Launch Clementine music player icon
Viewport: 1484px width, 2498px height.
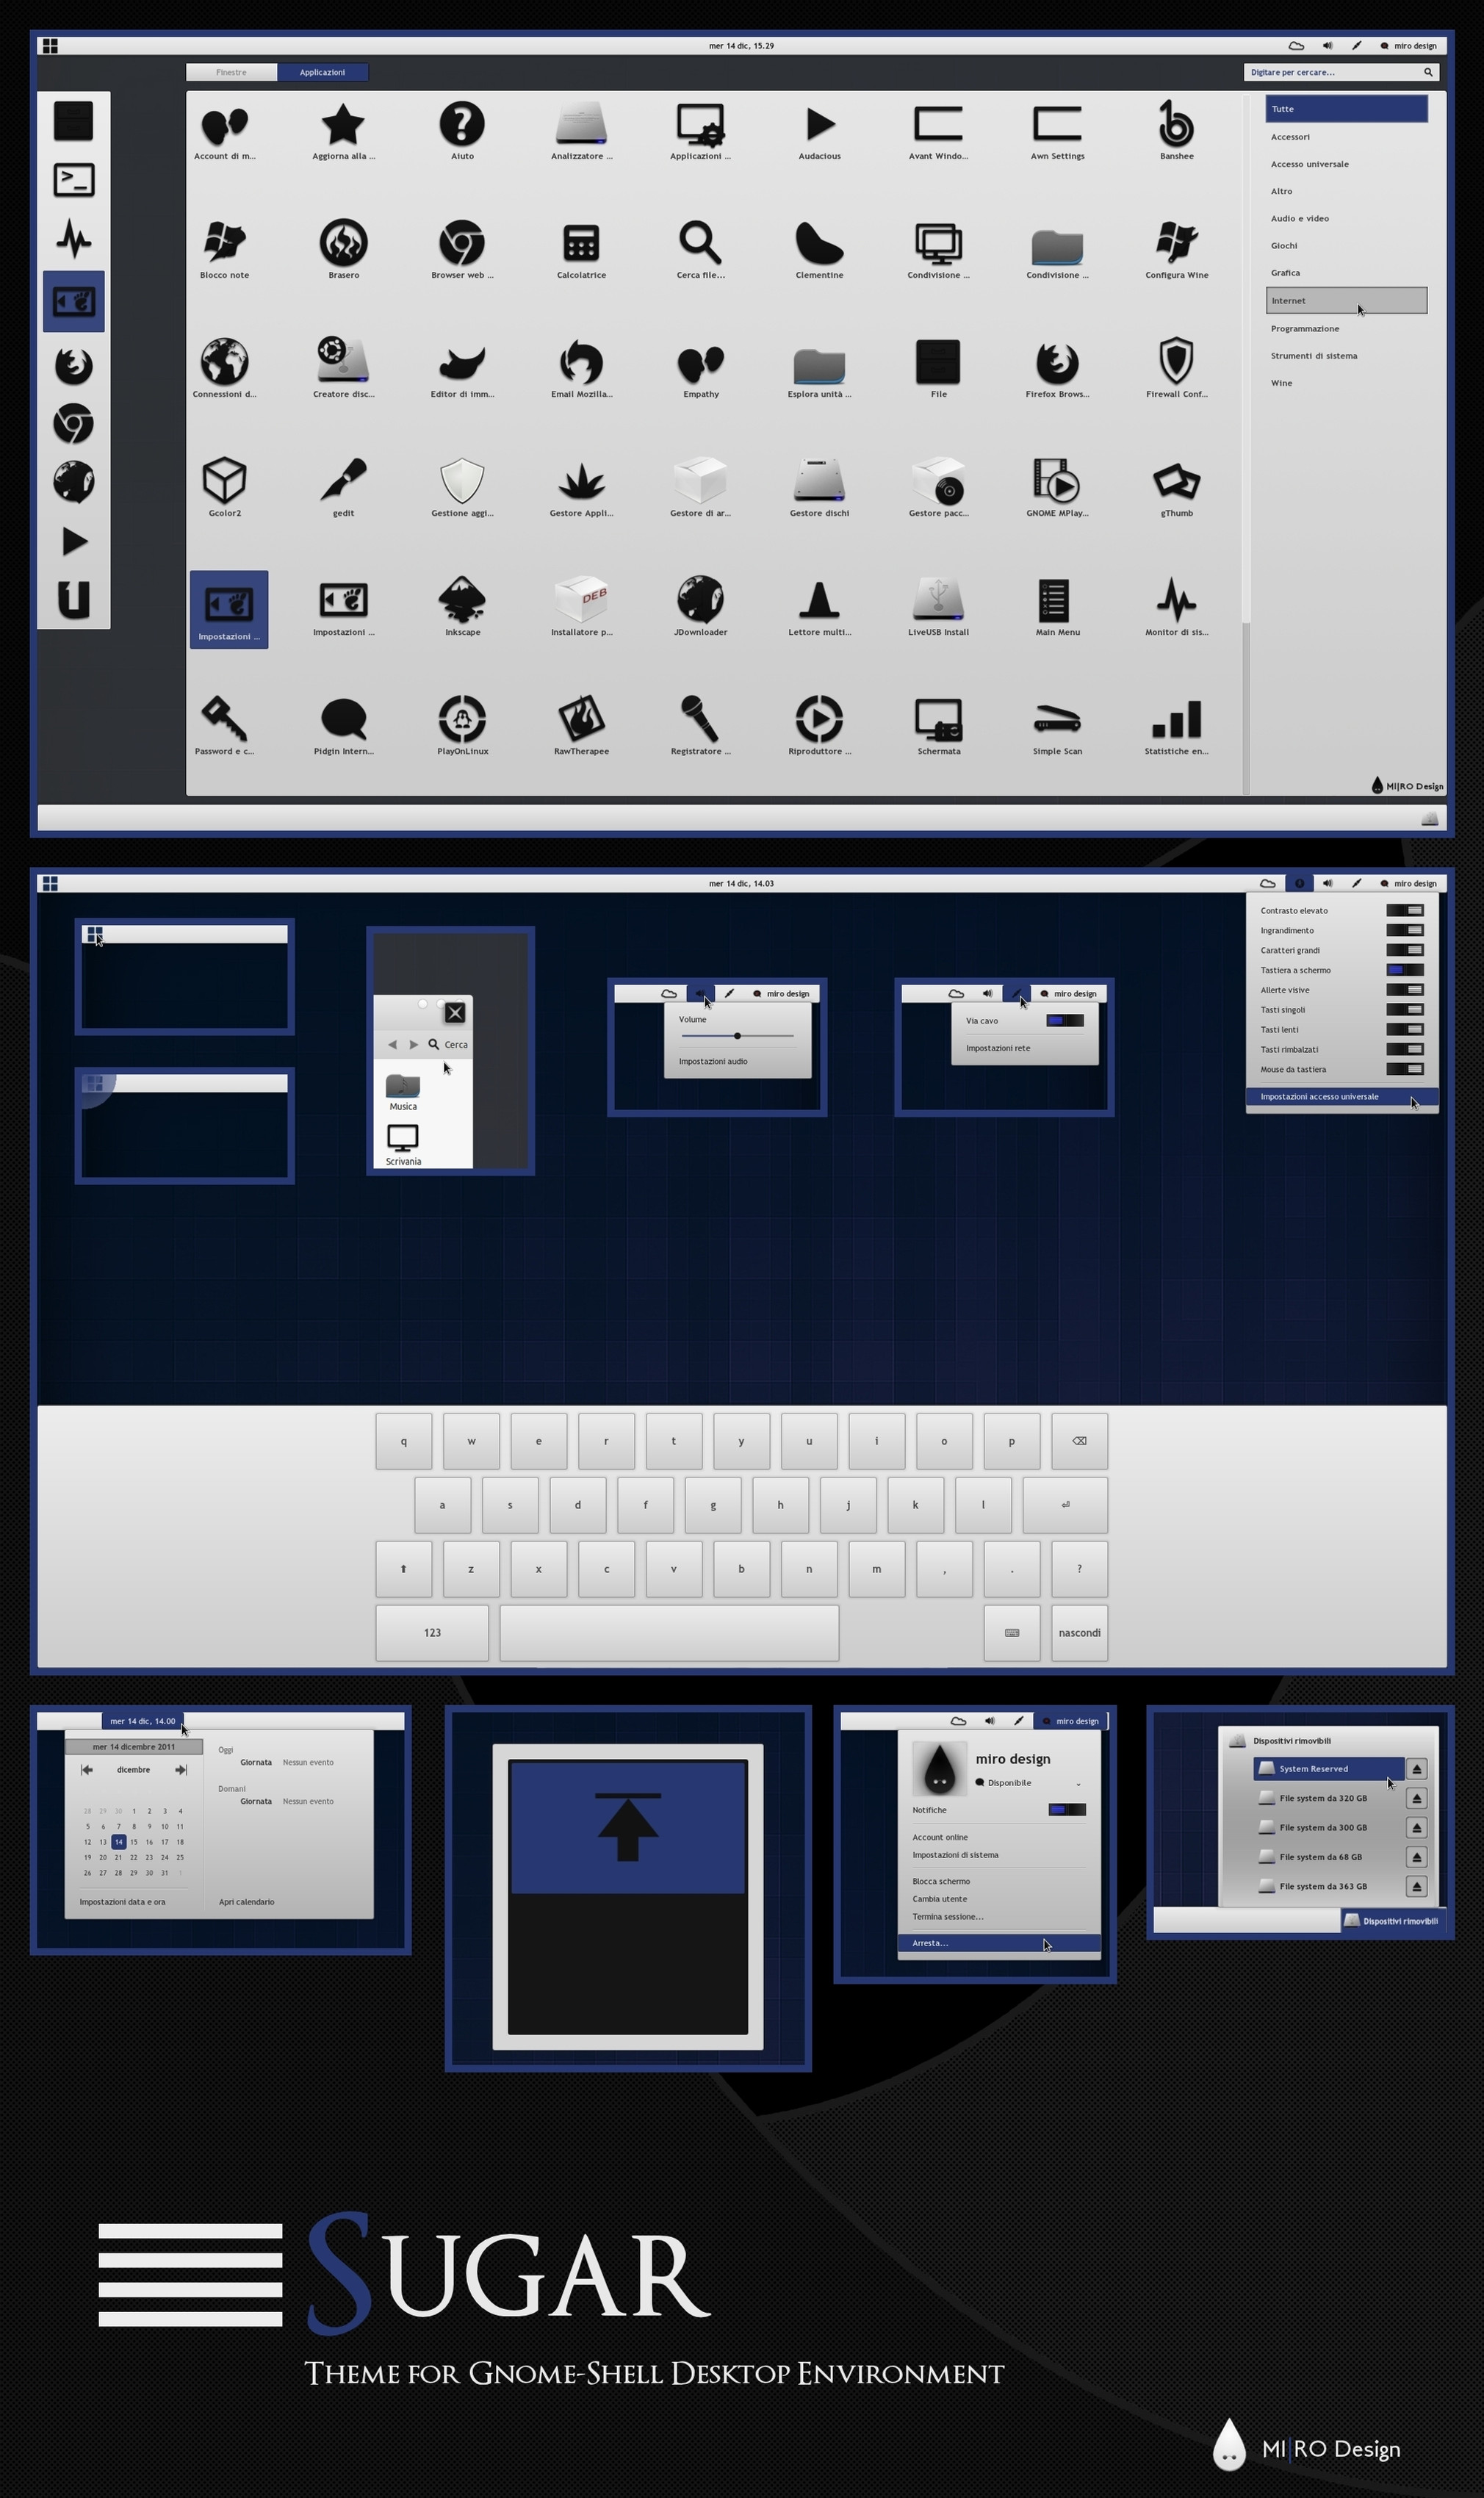pyautogui.click(x=819, y=245)
